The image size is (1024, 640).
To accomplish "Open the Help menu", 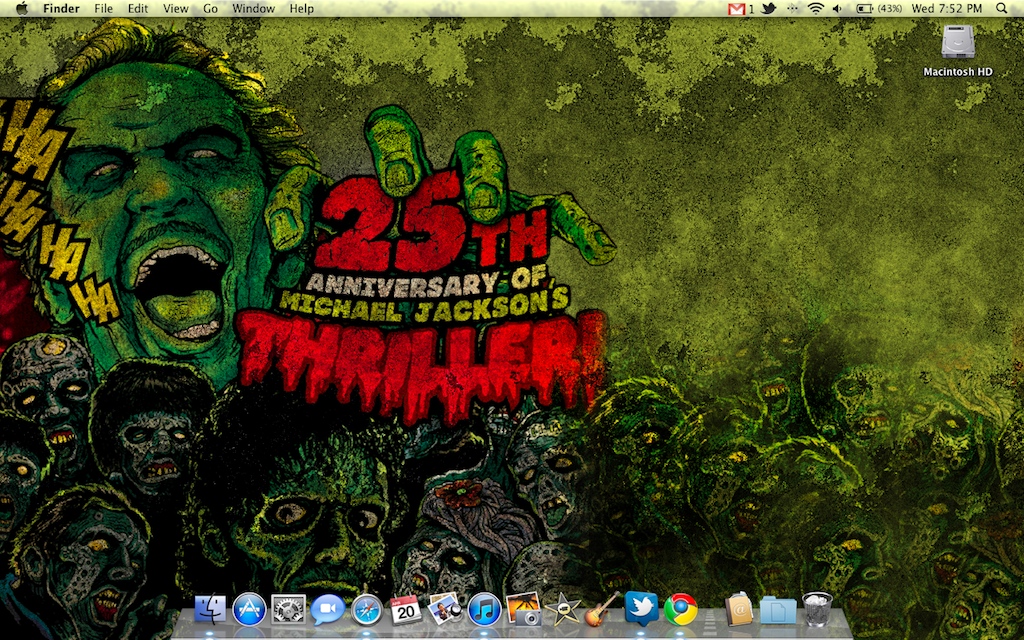I will [x=302, y=8].
